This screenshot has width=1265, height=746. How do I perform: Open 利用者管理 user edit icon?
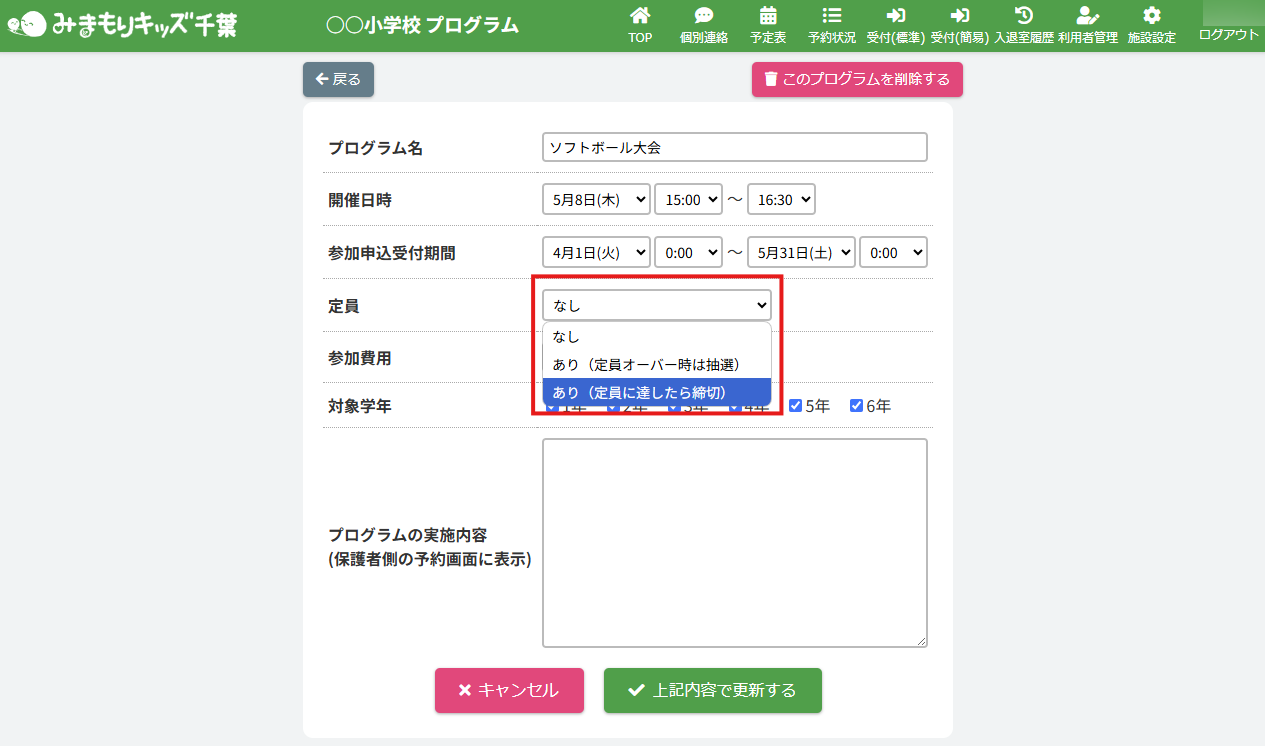coord(1087,16)
